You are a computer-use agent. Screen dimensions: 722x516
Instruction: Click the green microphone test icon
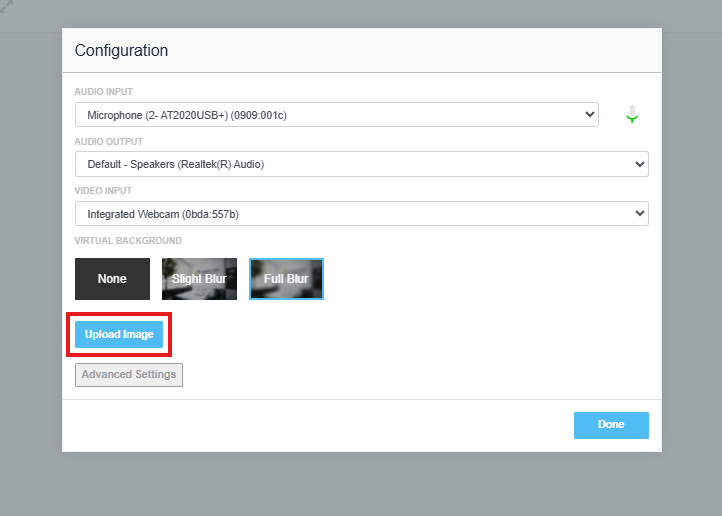click(632, 114)
